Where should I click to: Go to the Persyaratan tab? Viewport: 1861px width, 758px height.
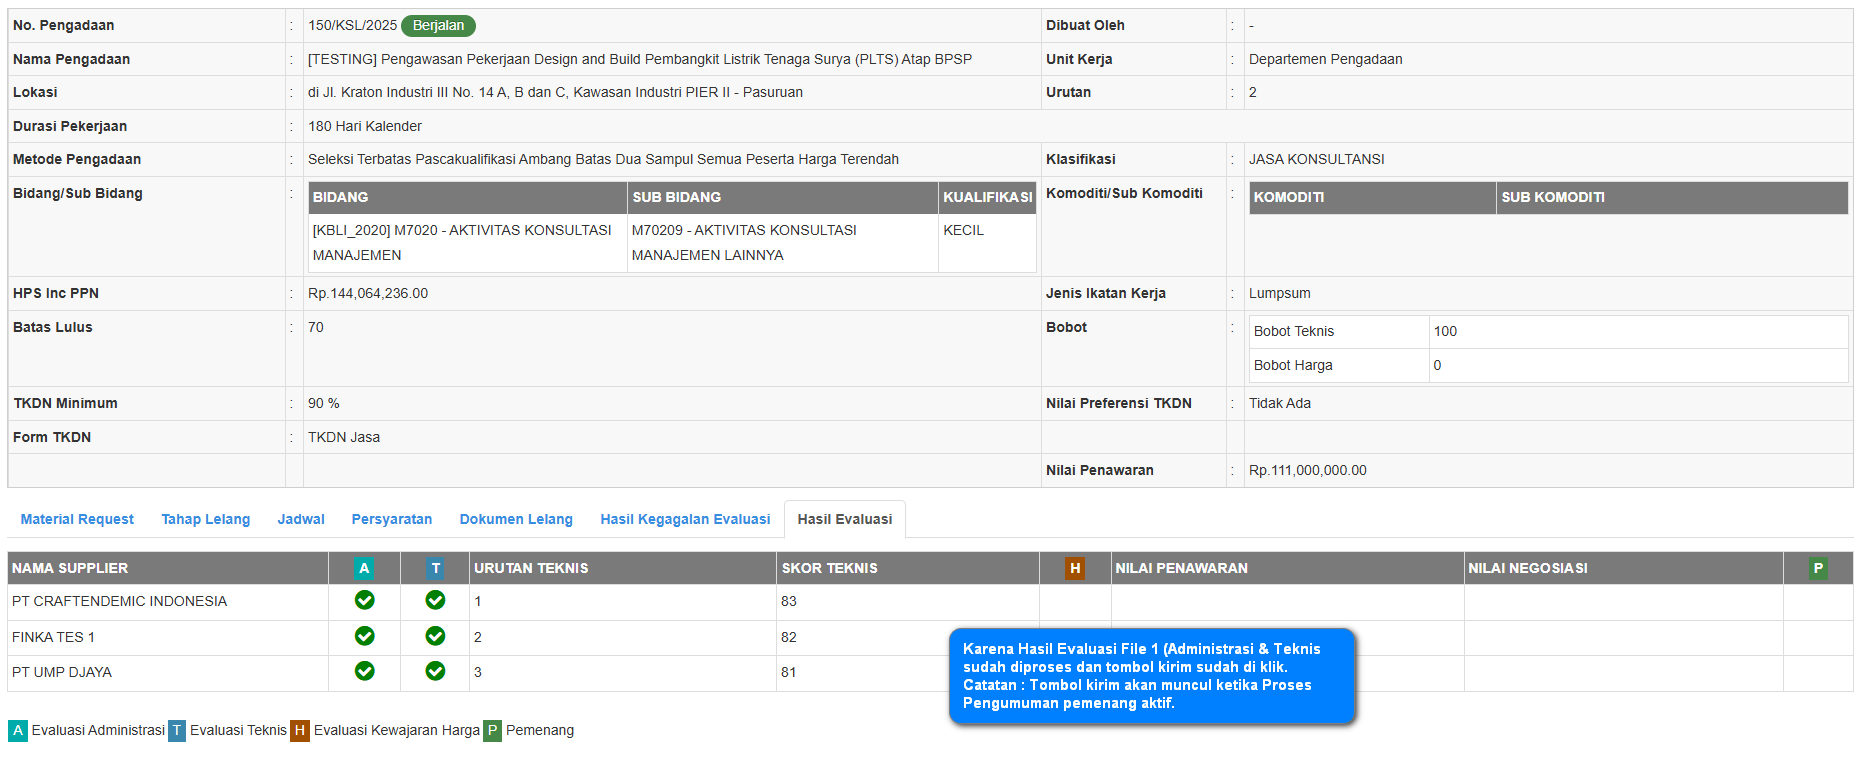(392, 519)
